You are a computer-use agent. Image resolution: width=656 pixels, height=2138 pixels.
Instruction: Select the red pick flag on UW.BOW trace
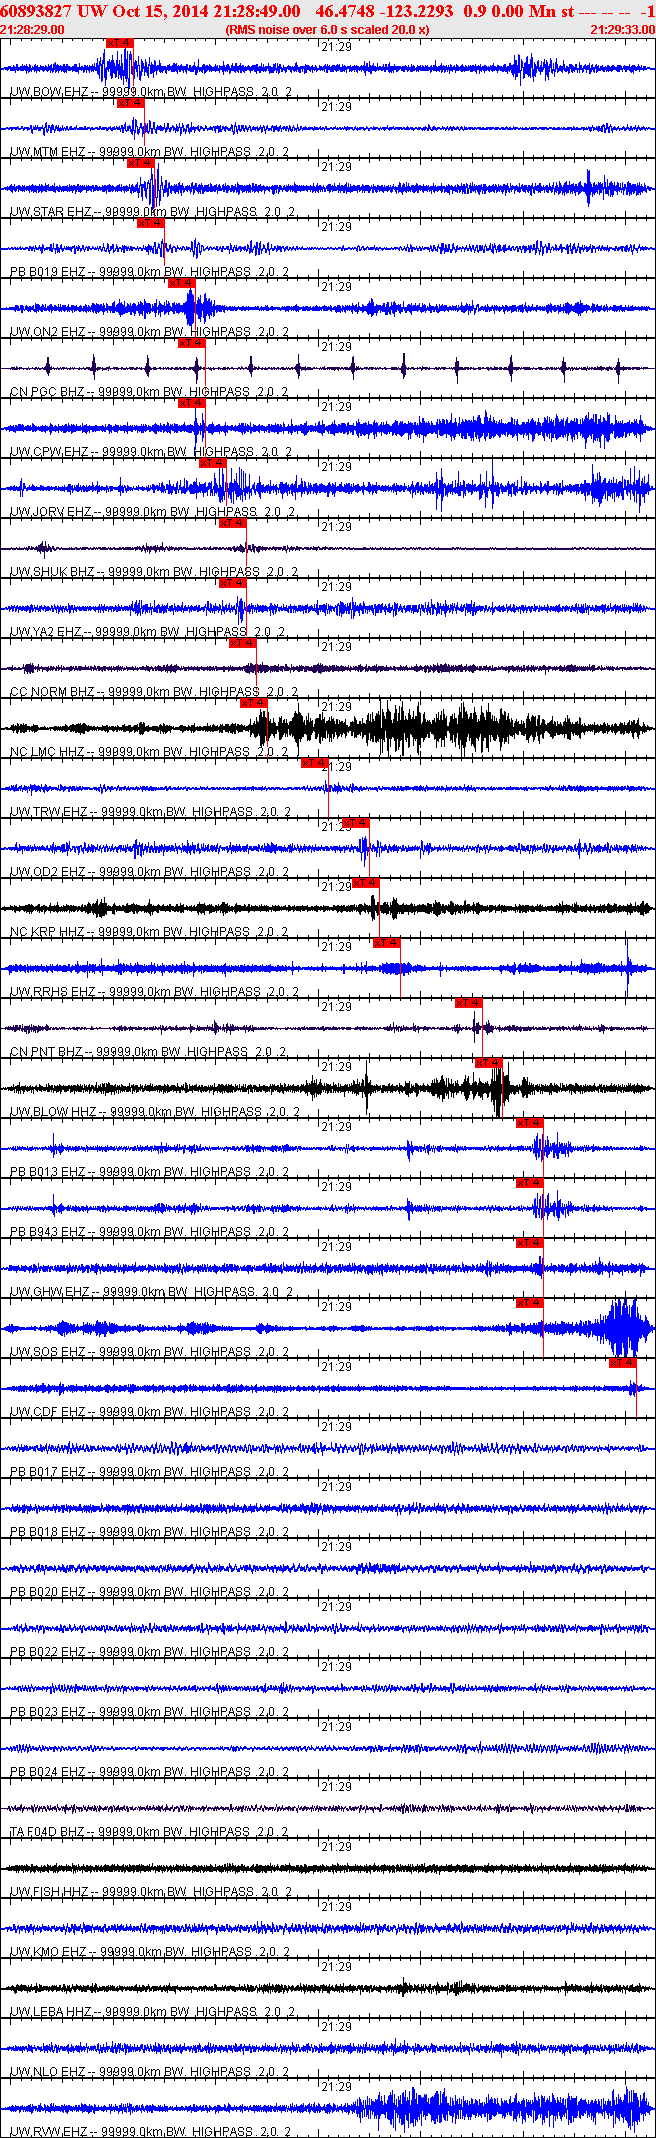coord(119,43)
